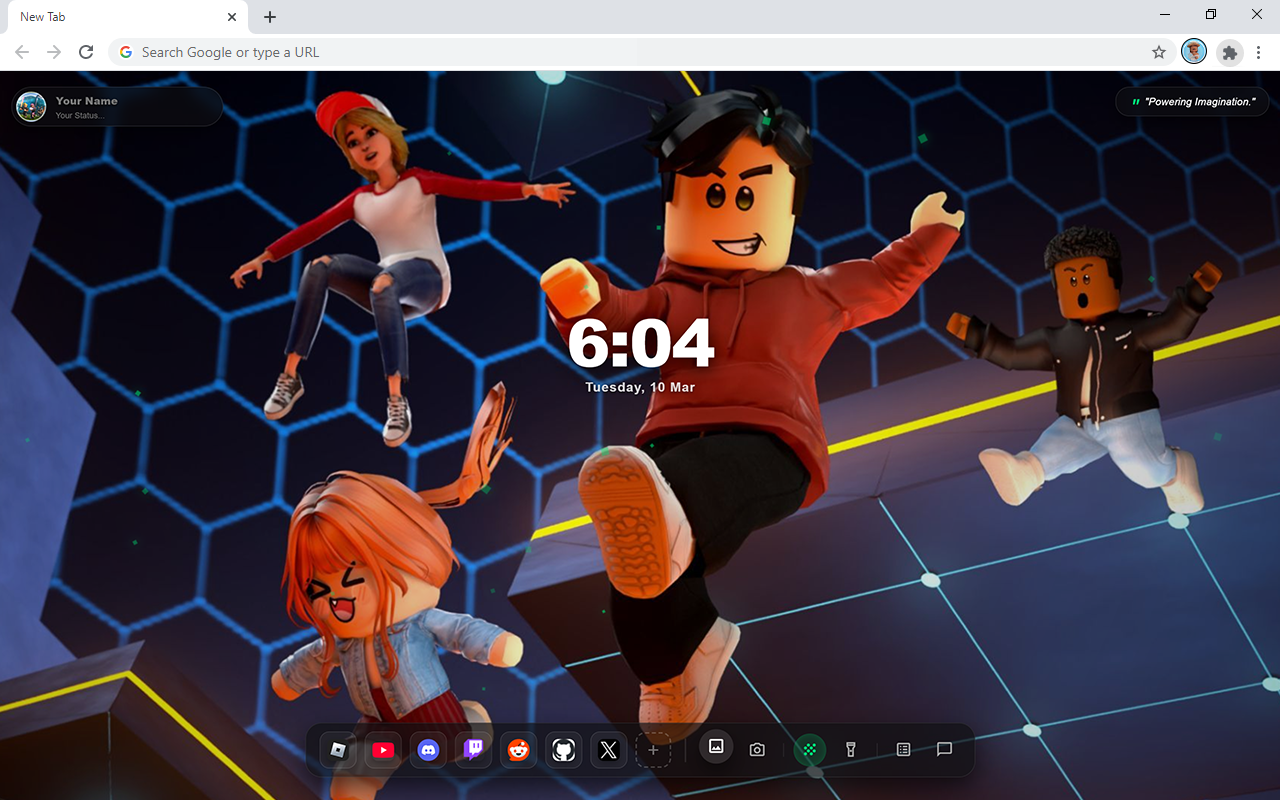
Task: Open the Reddit shortcut
Action: click(518, 750)
